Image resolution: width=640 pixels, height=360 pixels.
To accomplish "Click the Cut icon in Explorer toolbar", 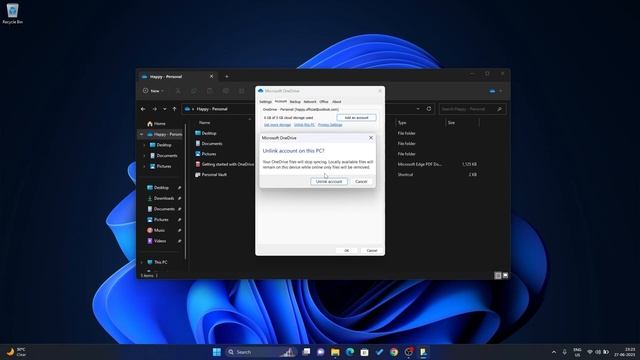I will tap(178, 91).
